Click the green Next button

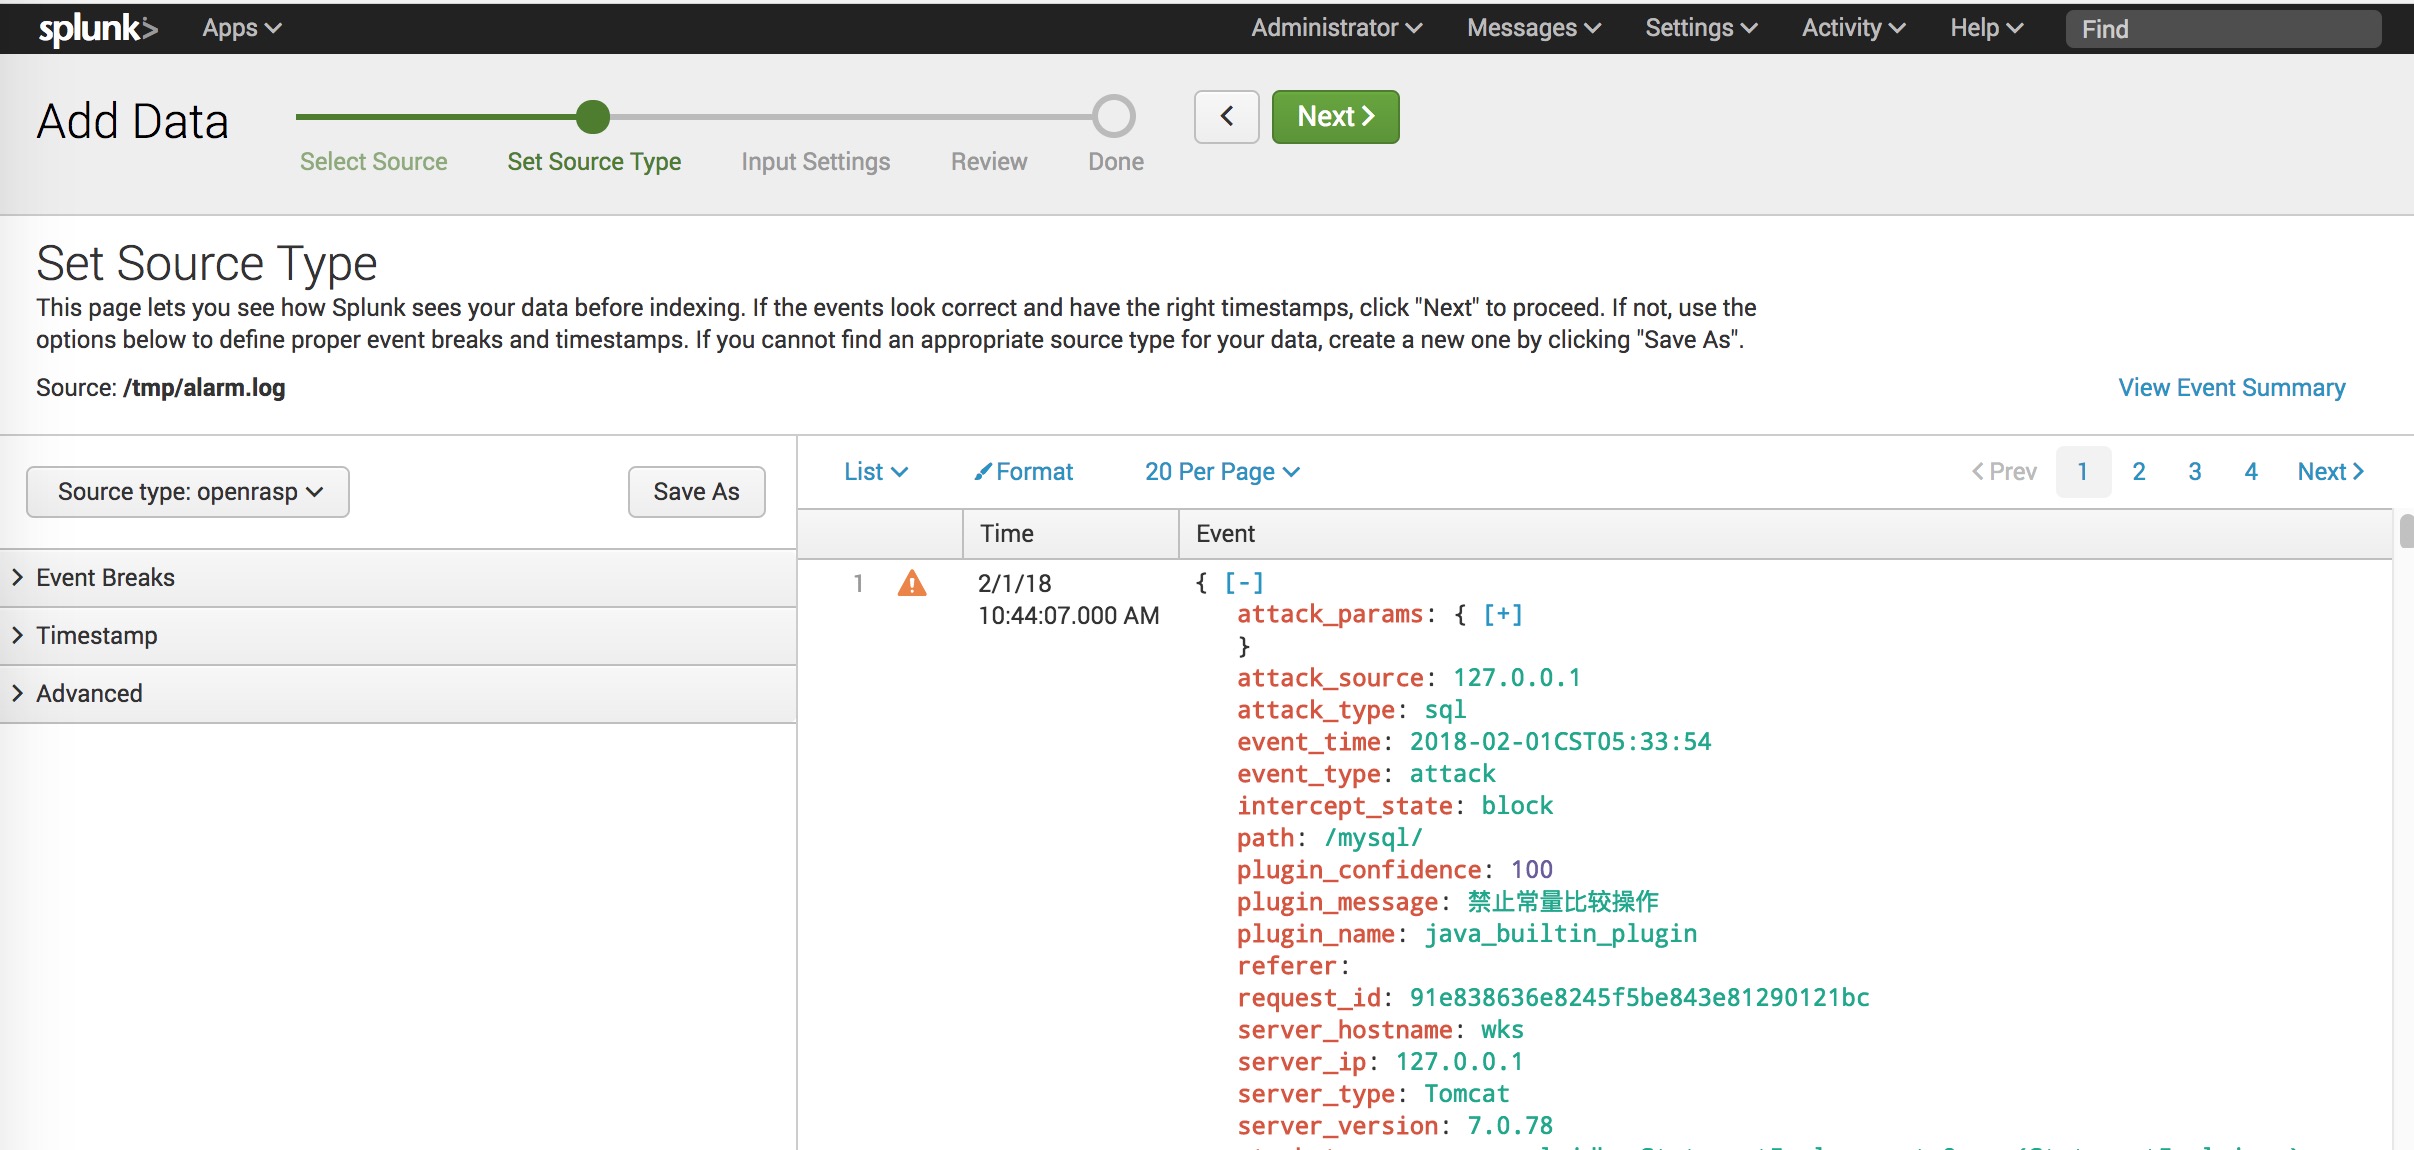point(1335,117)
